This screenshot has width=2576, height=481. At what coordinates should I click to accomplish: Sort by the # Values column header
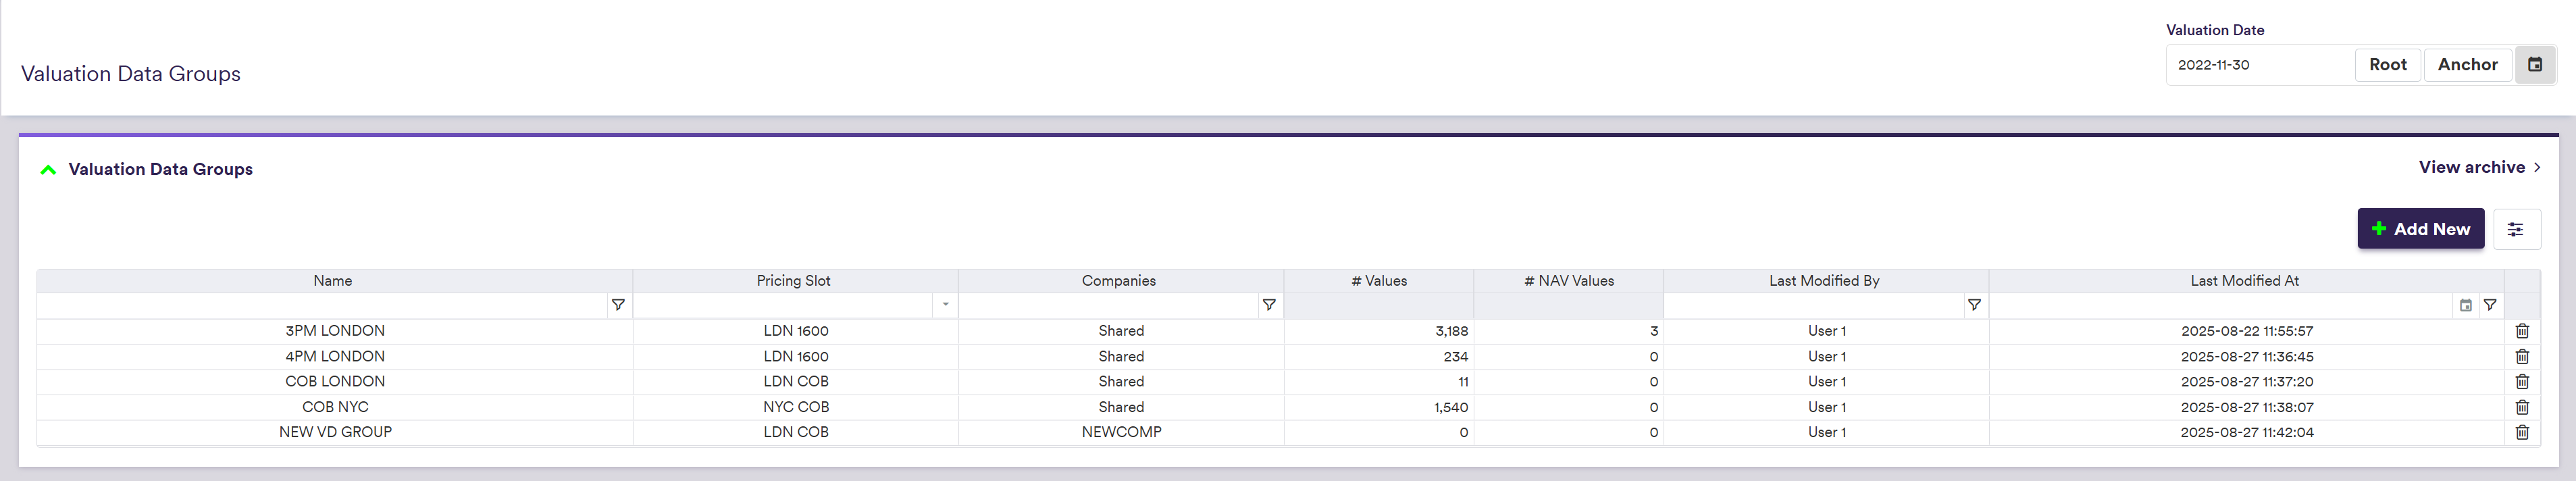point(1378,281)
